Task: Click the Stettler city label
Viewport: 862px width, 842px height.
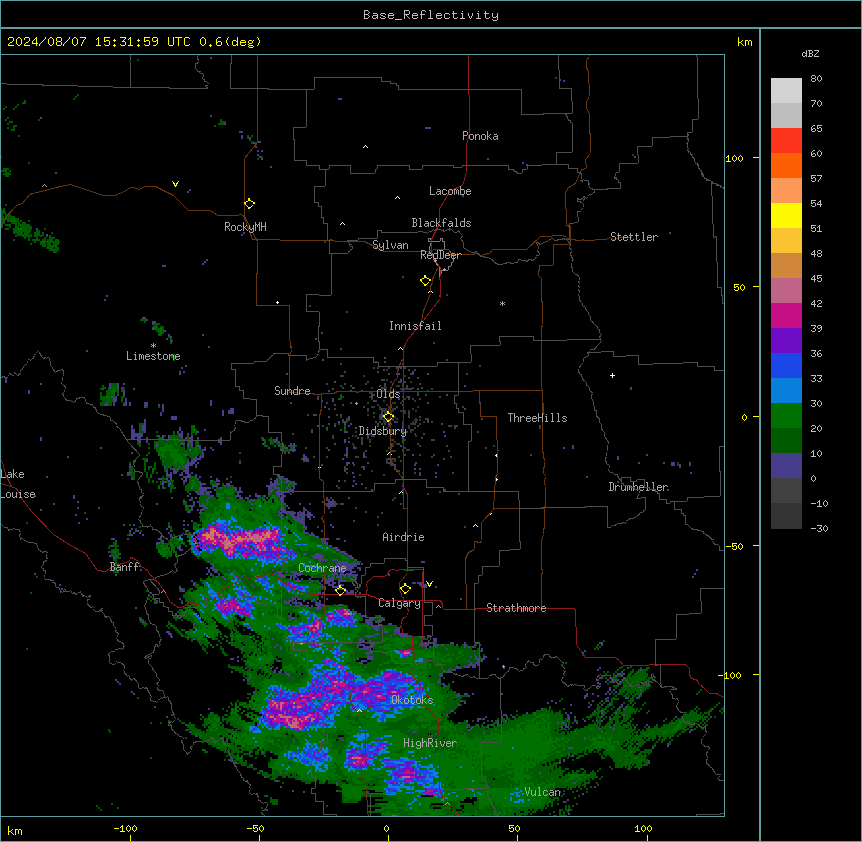Action: point(634,237)
